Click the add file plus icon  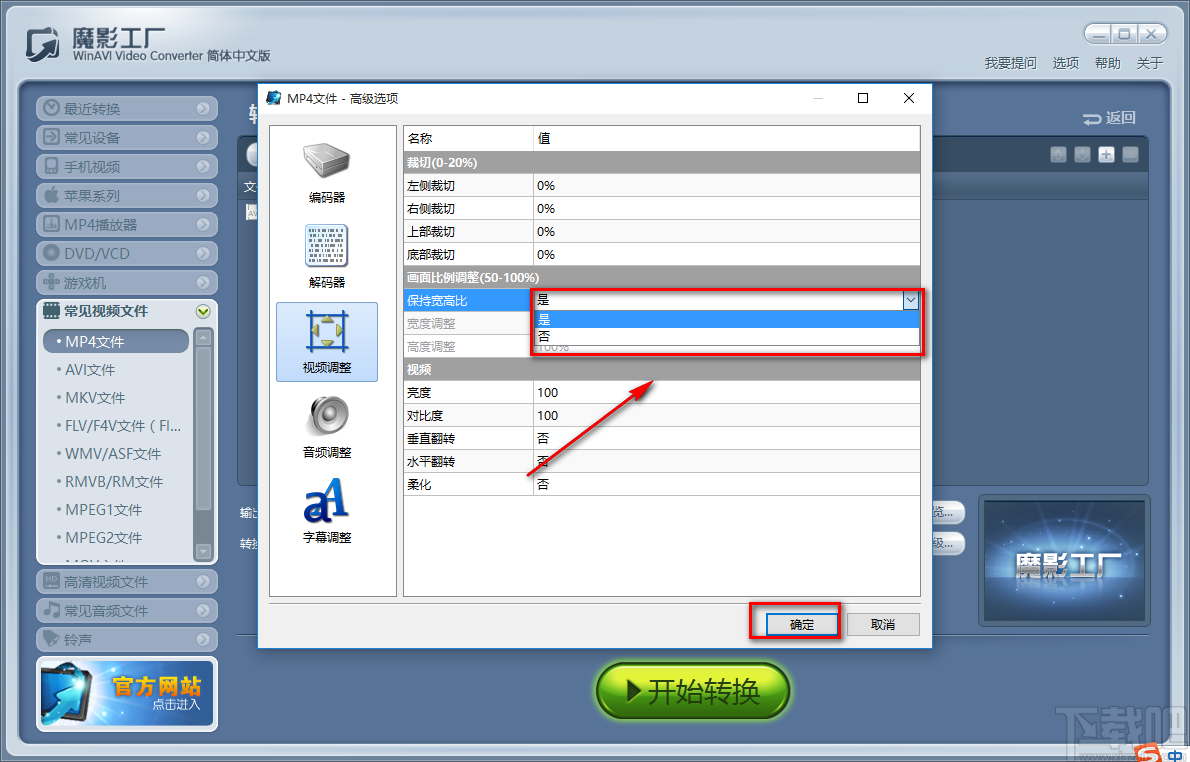[1107, 155]
